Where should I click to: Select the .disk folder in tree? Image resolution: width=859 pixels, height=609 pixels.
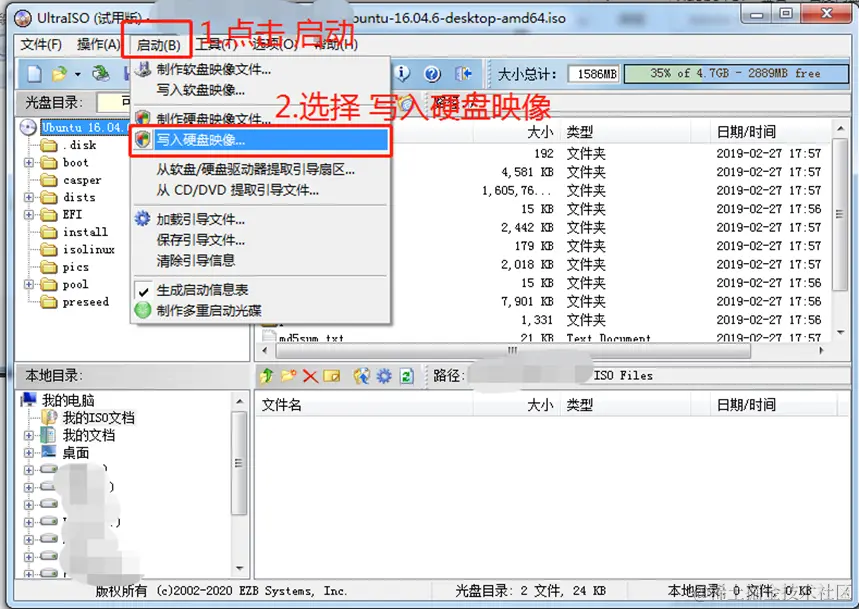[79, 145]
